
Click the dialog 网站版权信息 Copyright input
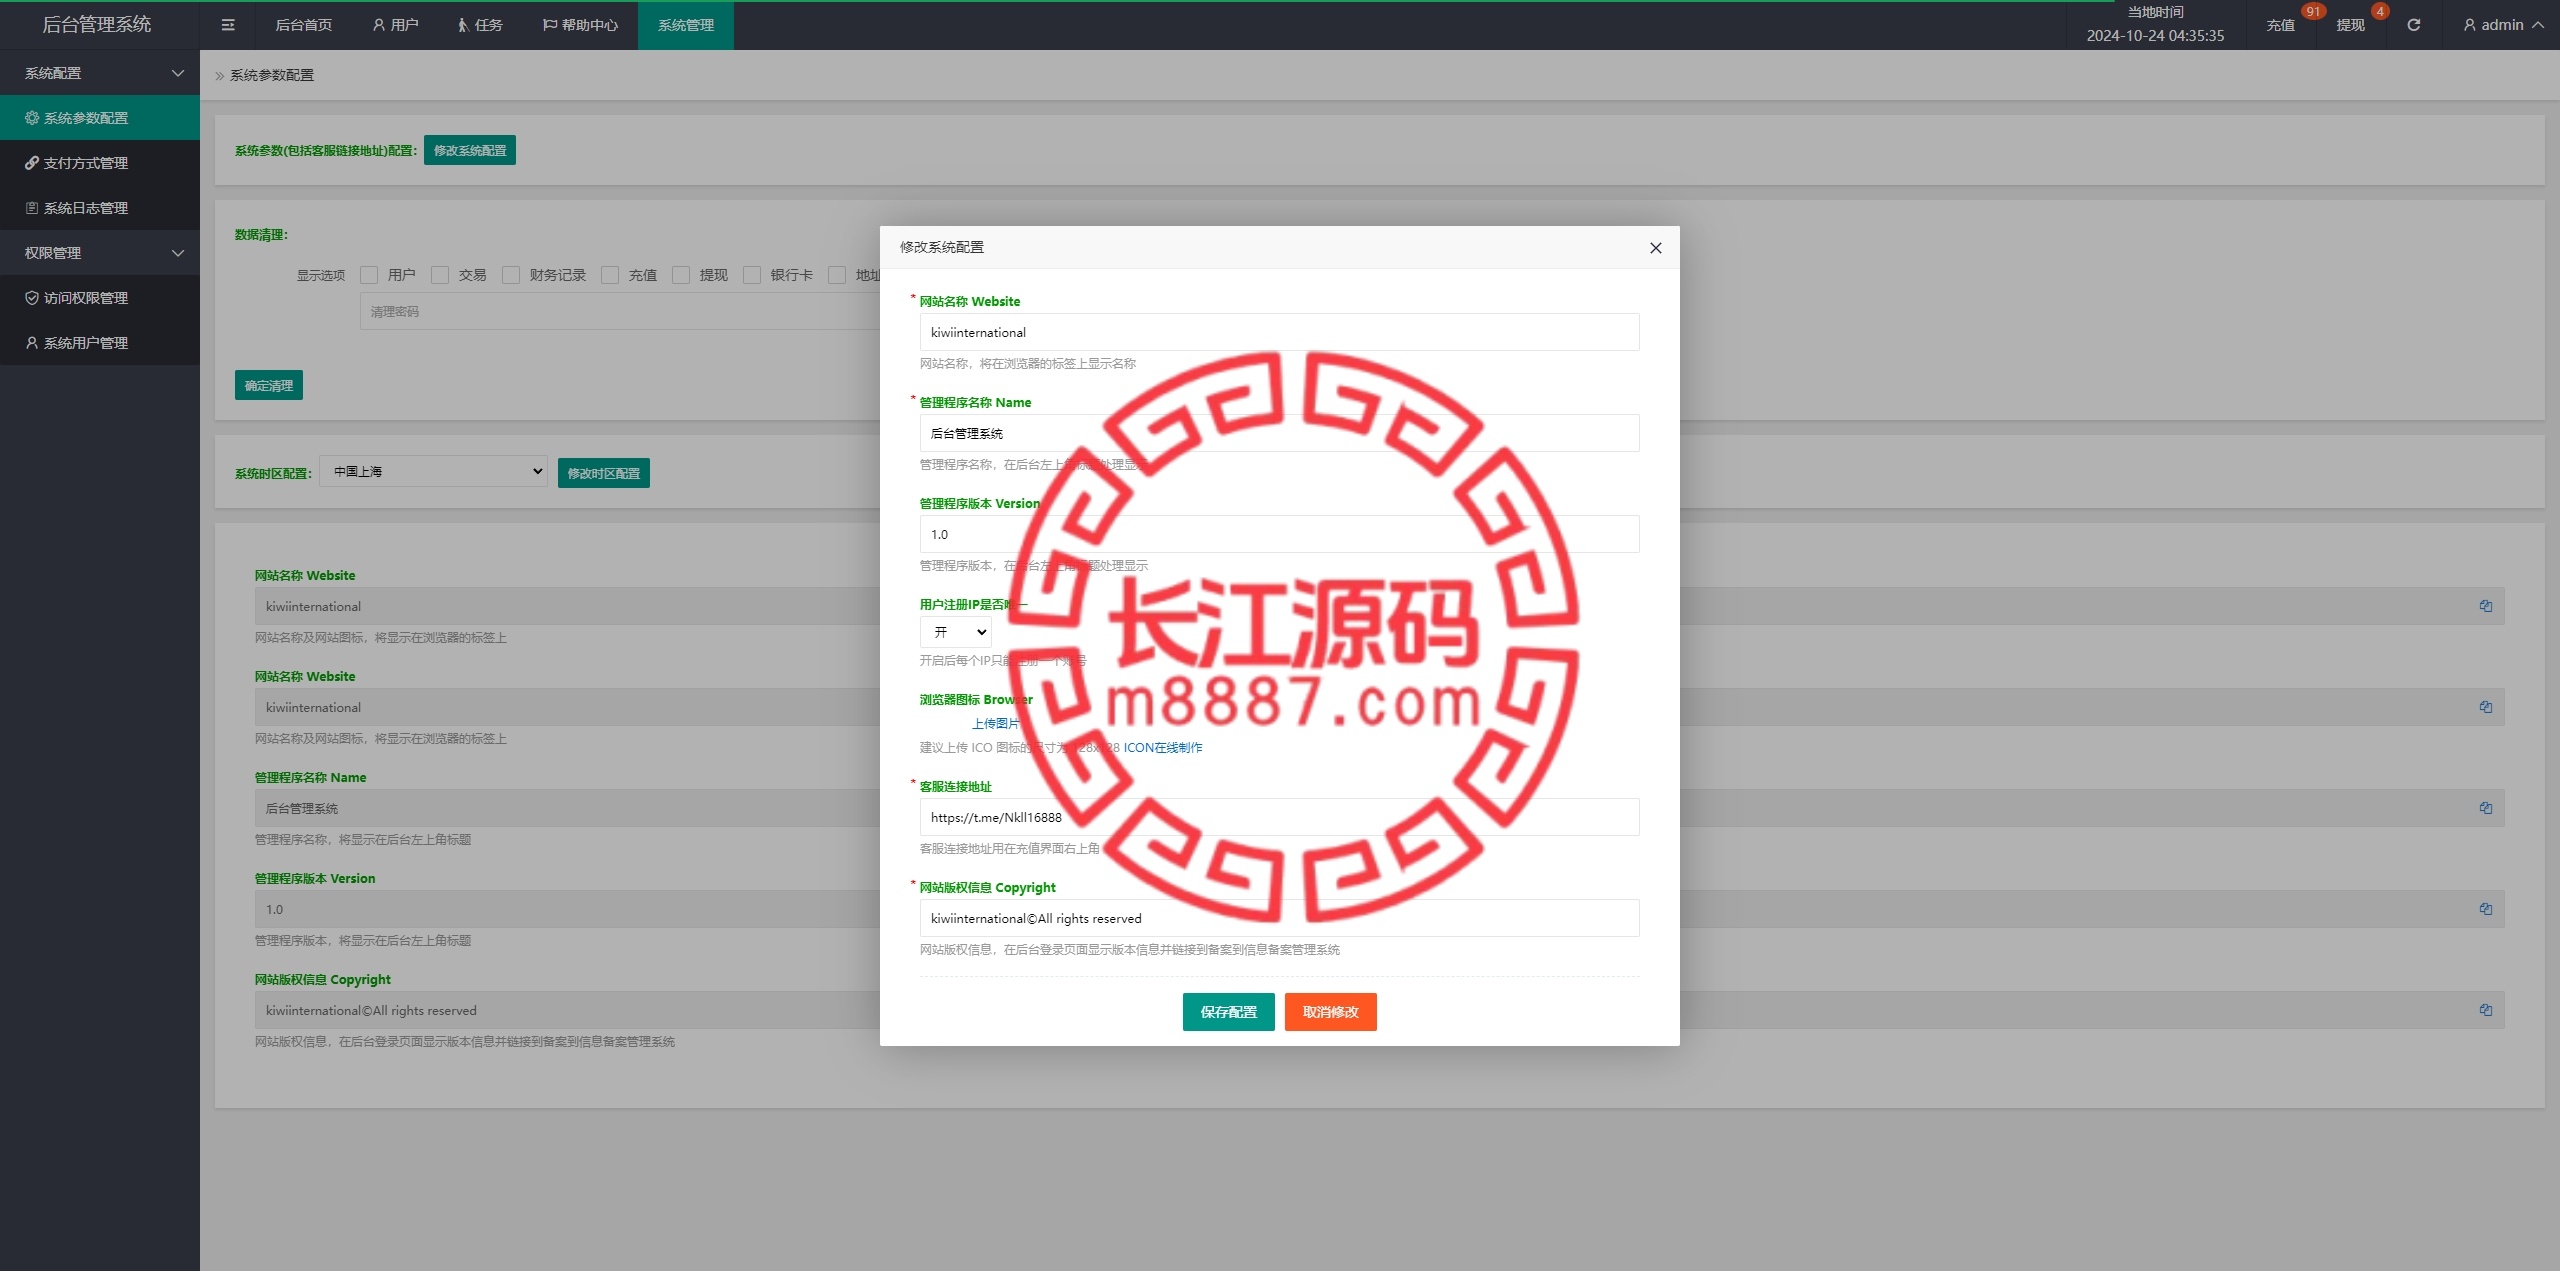(1280, 918)
